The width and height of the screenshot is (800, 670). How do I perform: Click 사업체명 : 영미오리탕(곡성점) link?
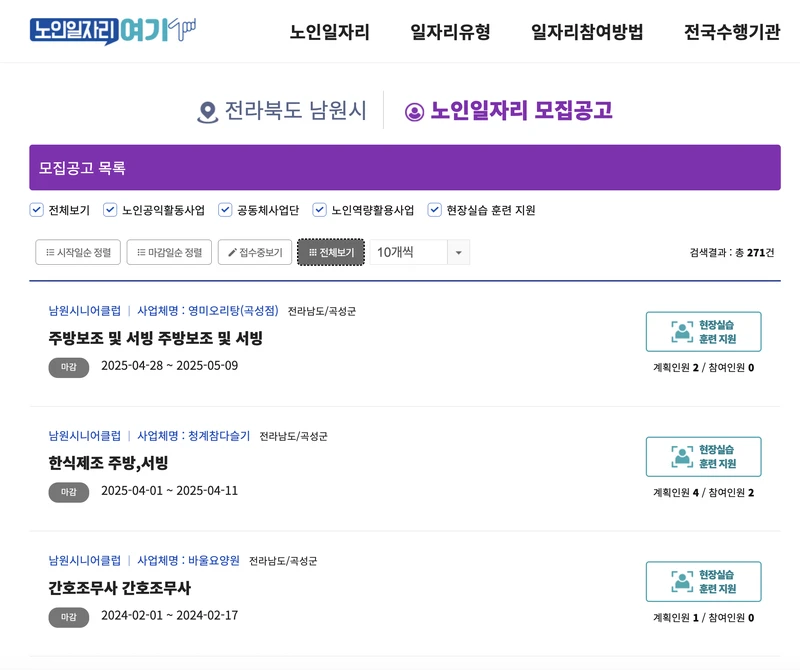(x=208, y=310)
